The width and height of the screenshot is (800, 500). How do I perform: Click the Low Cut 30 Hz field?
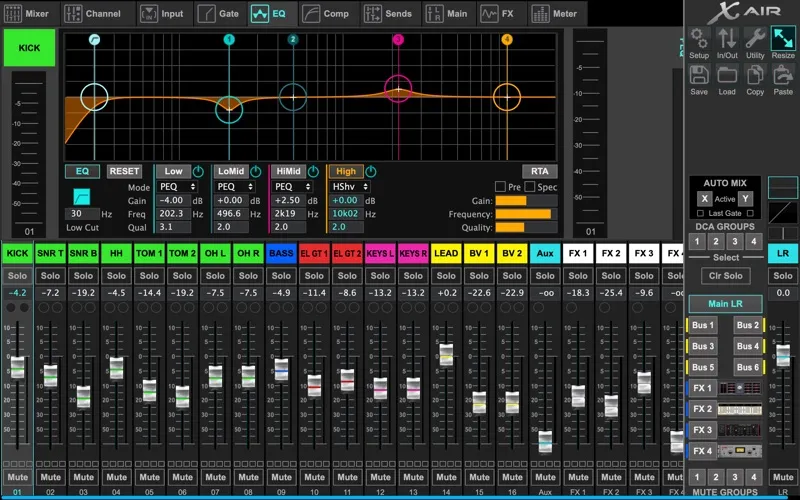[x=82, y=214]
